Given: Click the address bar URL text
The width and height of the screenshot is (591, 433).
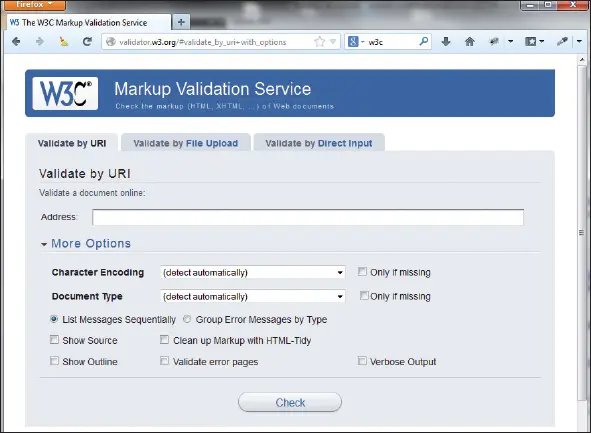Looking at the screenshot, I should (203, 42).
